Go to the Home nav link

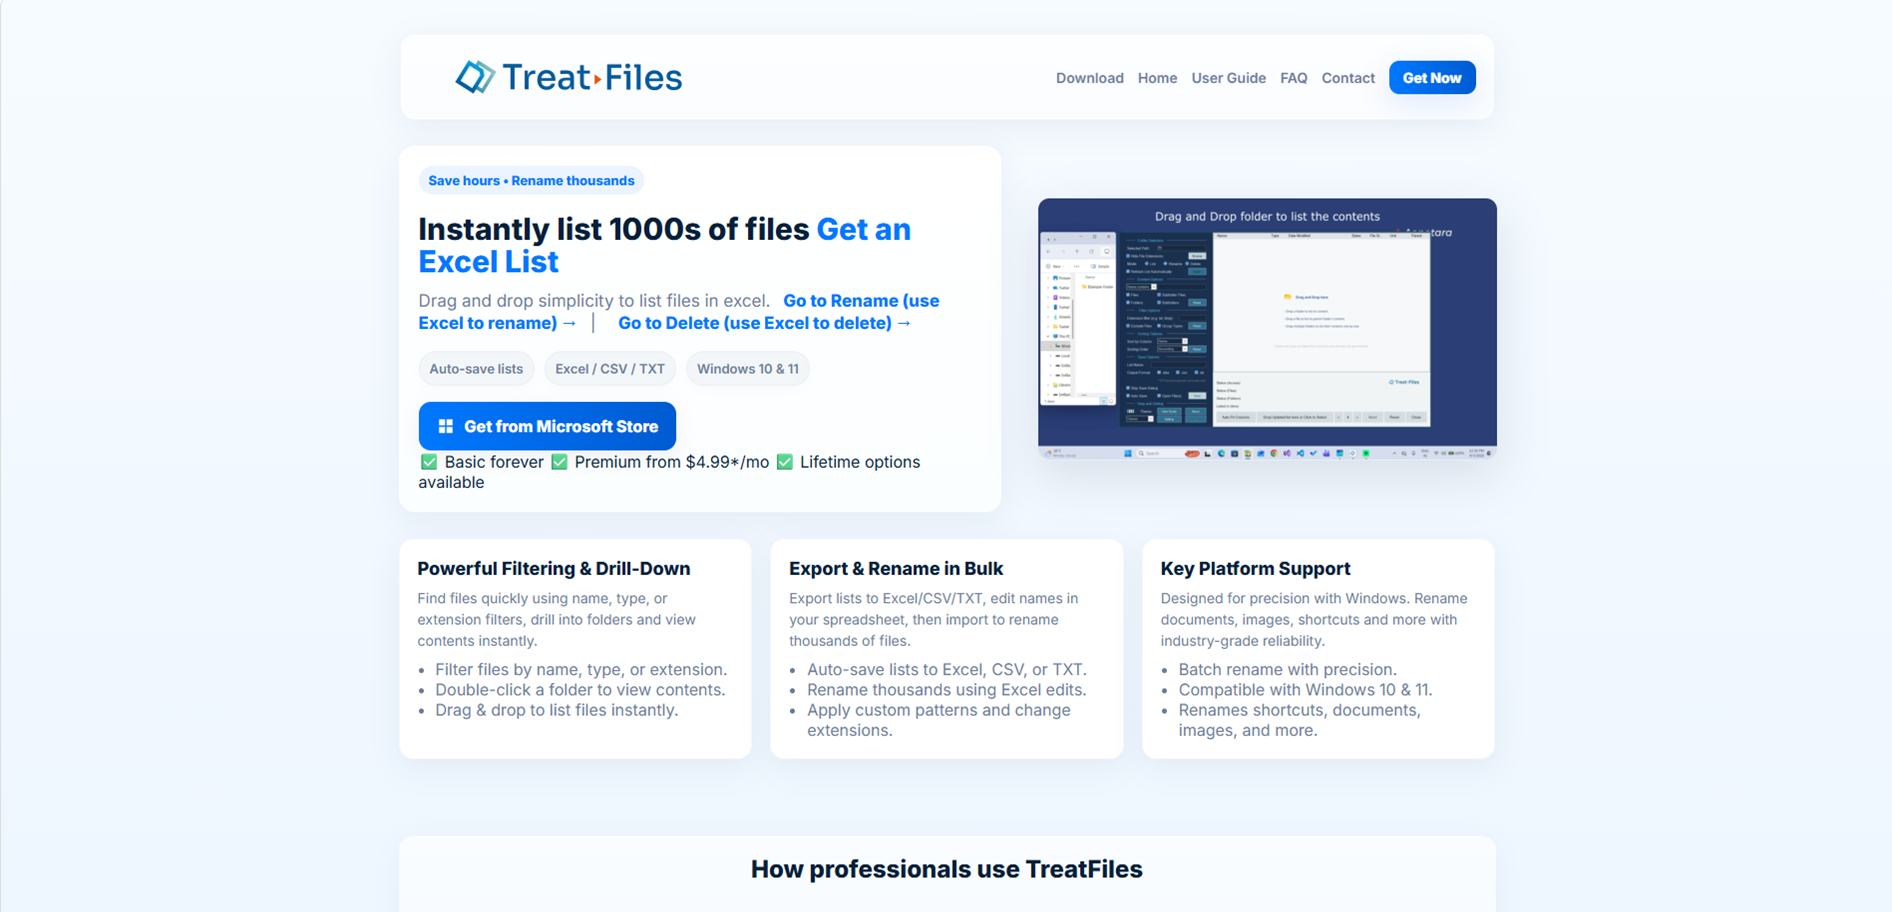(1157, 78)
